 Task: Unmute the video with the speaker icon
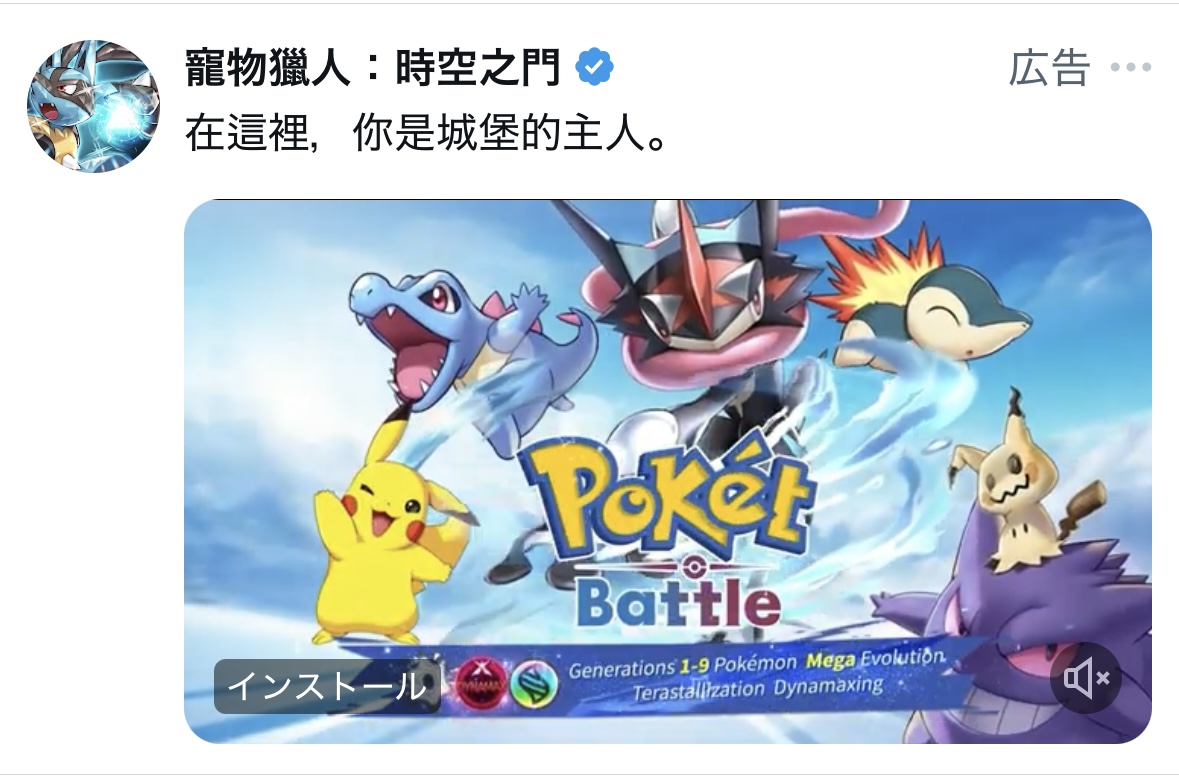pos(1086,678)
